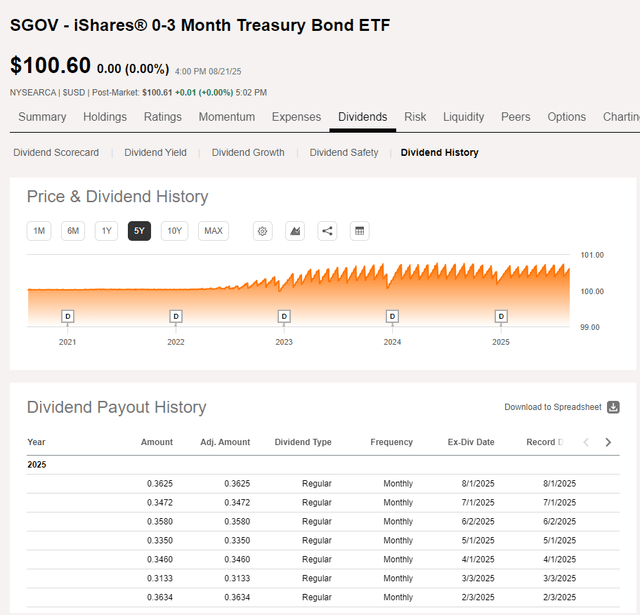Click the Frequency column header
Screen dimensions: 640x615
[x=391, y=442]
